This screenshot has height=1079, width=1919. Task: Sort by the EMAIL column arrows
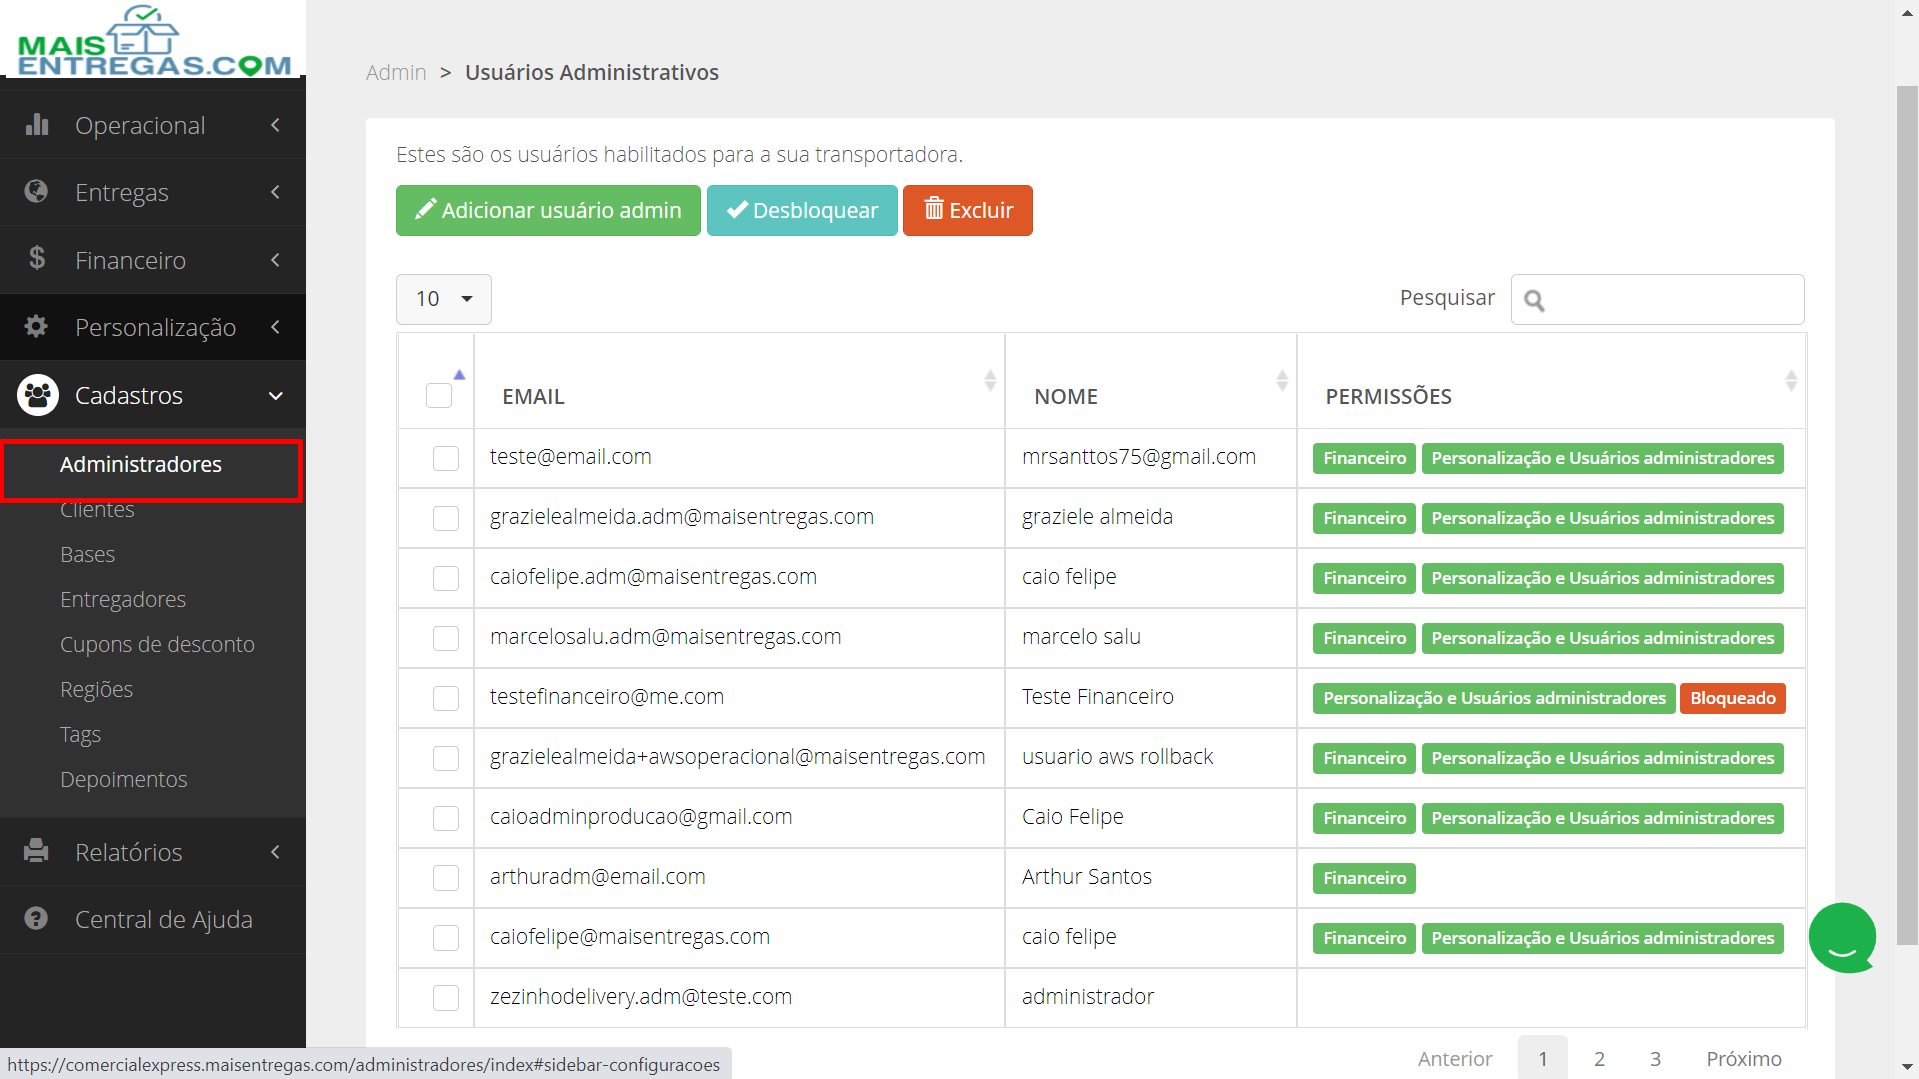(x=990, y=381)
